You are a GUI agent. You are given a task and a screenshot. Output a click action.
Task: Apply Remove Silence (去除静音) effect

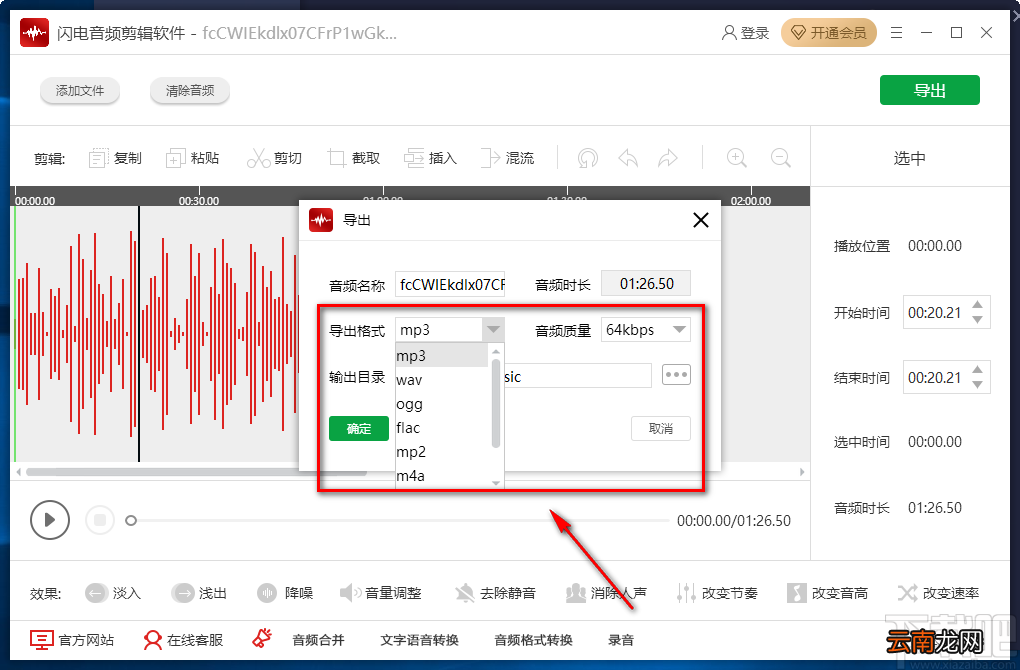[x=495, y=593]
